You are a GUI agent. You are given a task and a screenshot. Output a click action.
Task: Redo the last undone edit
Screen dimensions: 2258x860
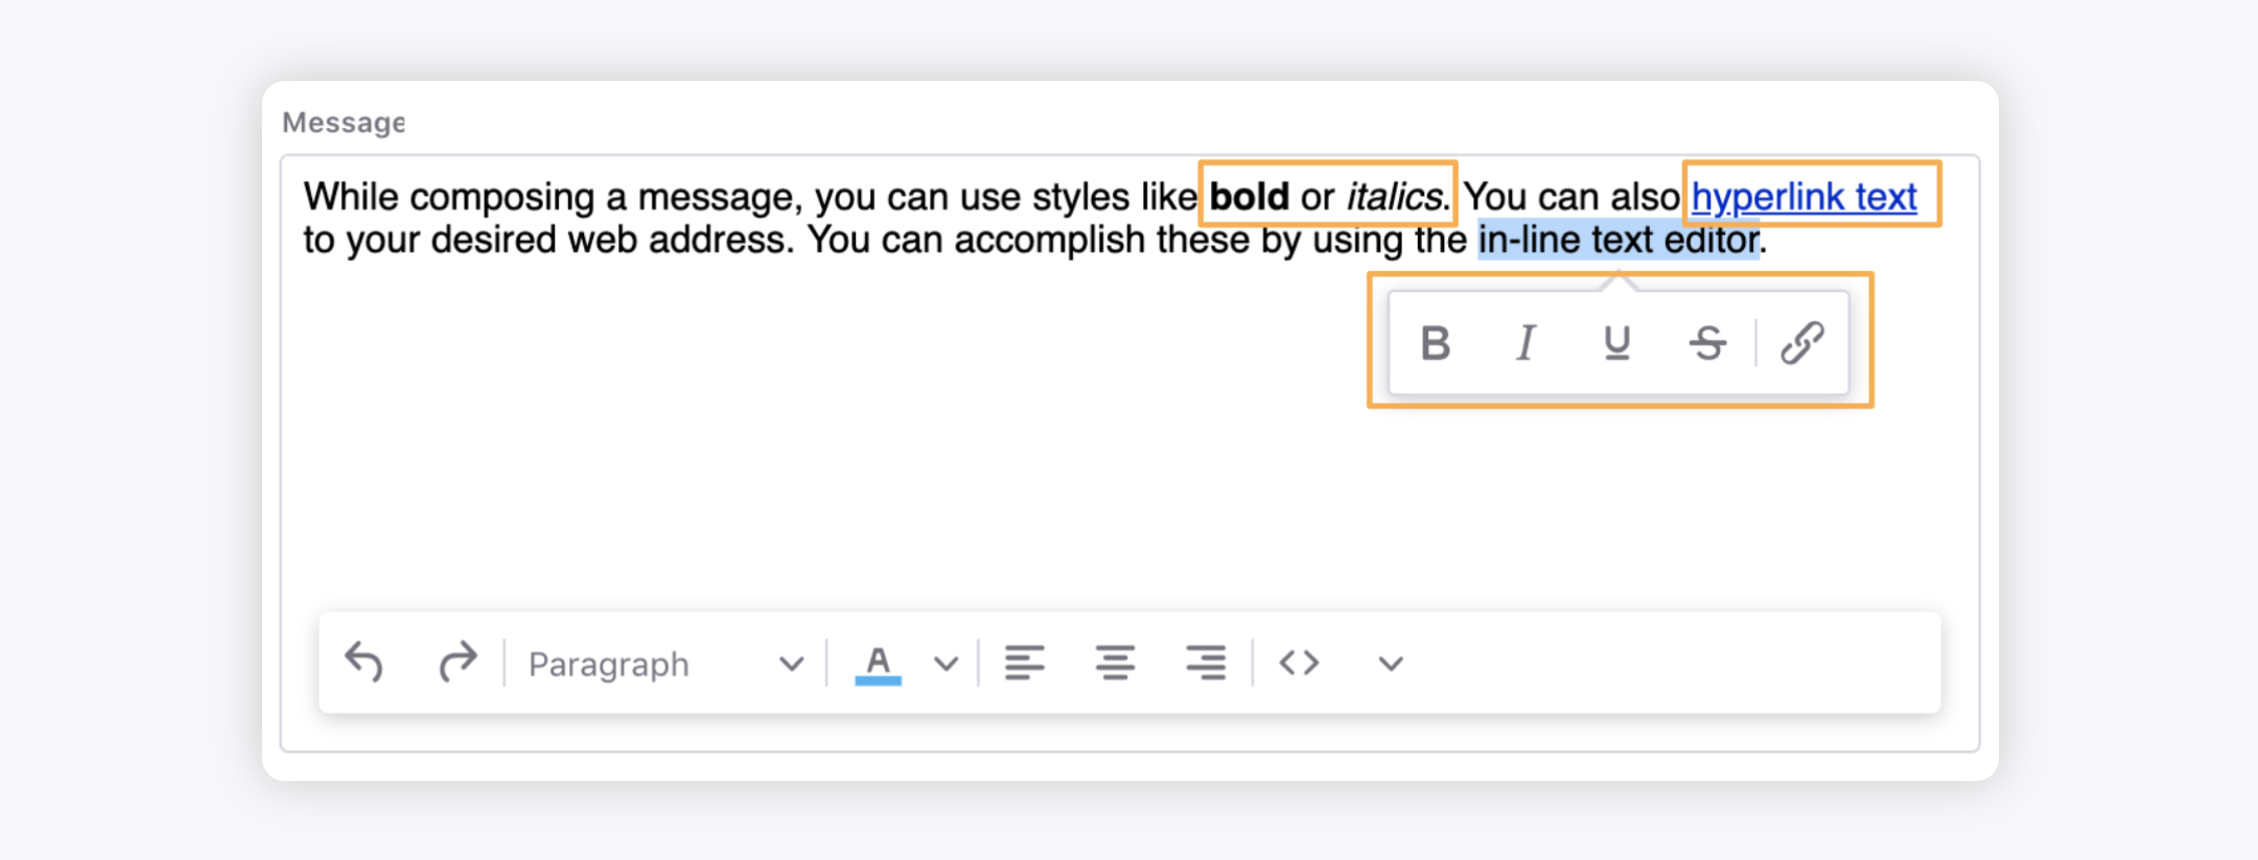(458, 662)
